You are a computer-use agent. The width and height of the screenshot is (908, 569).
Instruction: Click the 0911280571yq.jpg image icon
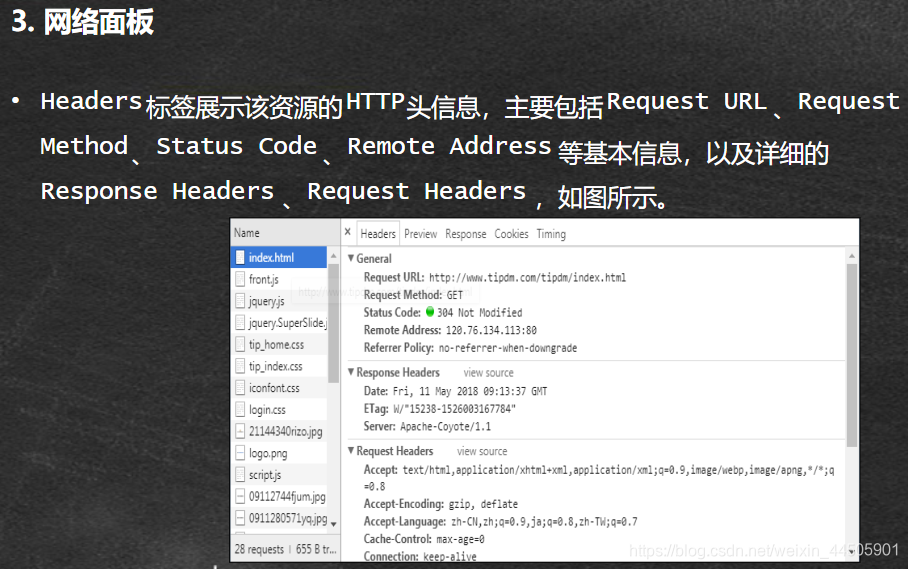click(240, 518)
